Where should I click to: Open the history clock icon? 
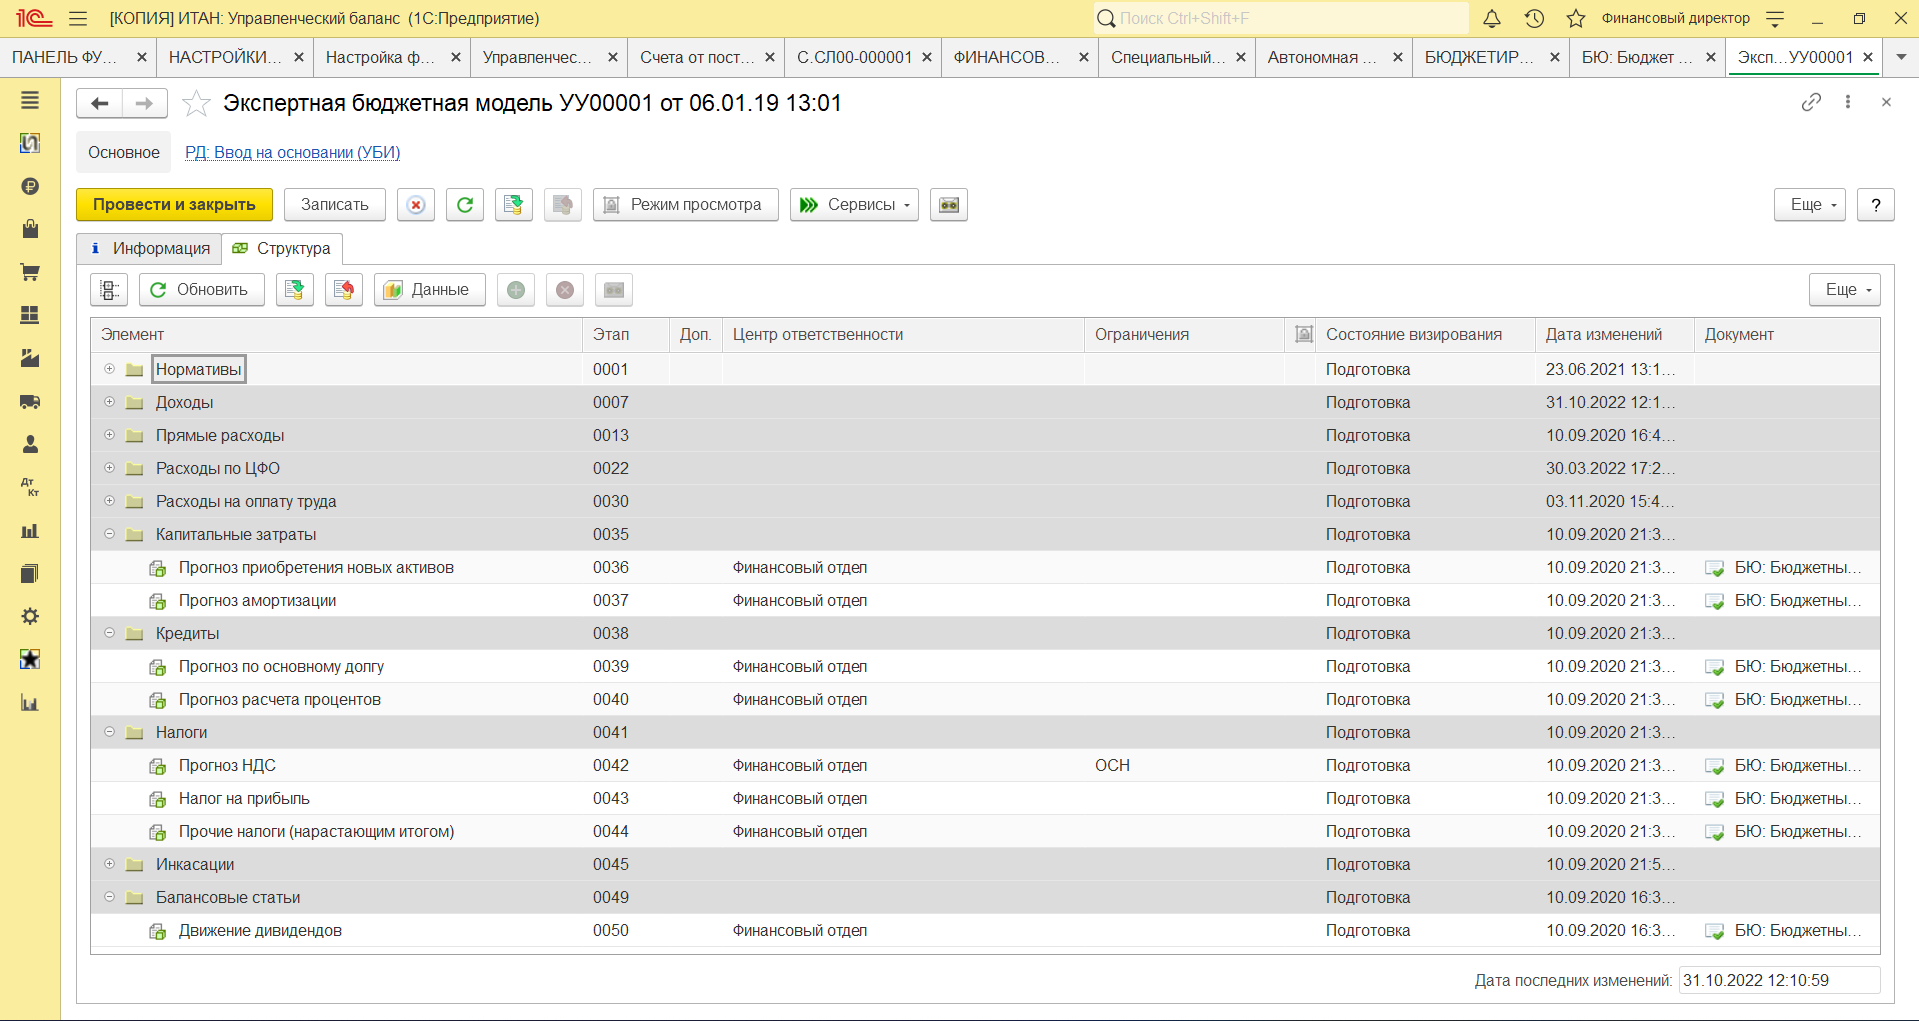coord(1534,18)
